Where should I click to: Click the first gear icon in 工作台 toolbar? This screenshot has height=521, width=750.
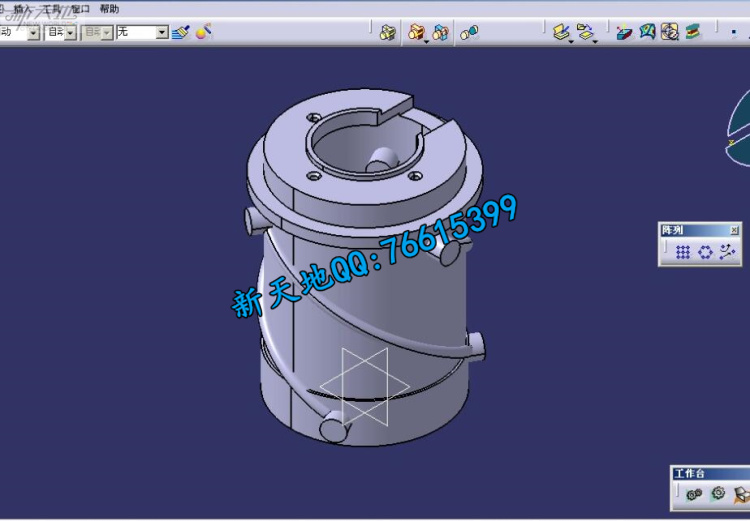click(x=694, y=494)
